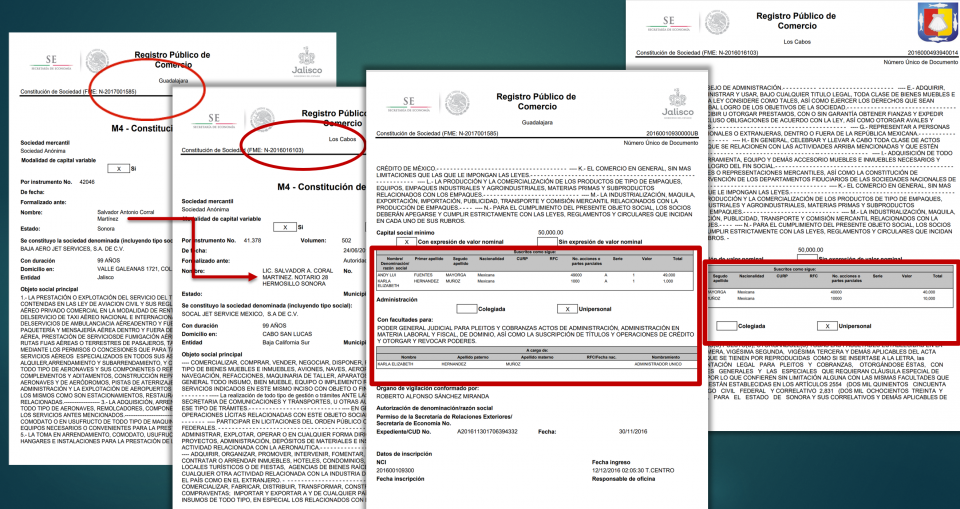Click the national seal on the top-right document
960x509 pixels.
(717, 23)
